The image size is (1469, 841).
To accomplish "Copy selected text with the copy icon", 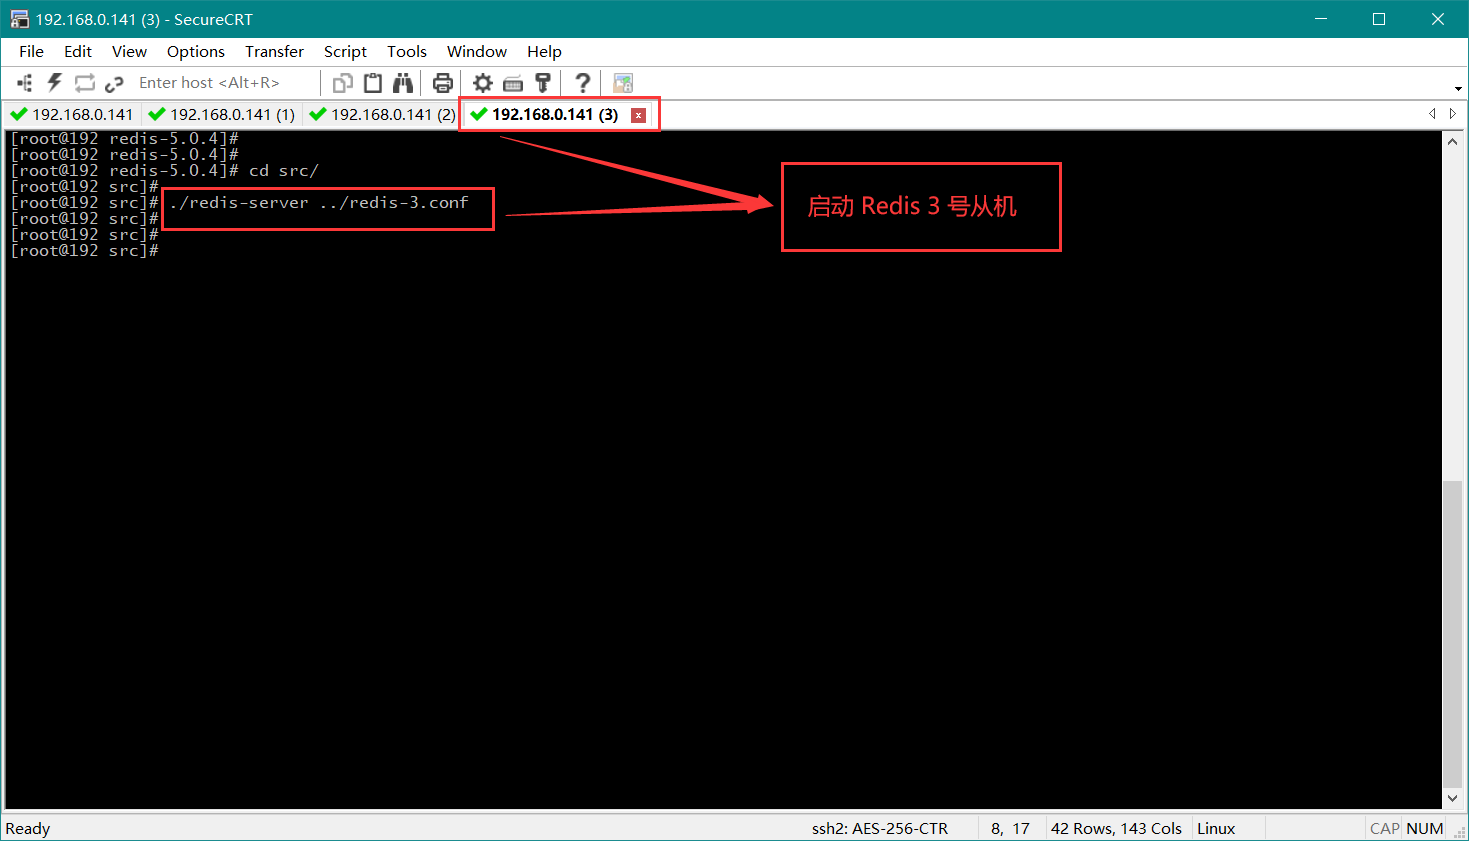I will tap(341, 82).
